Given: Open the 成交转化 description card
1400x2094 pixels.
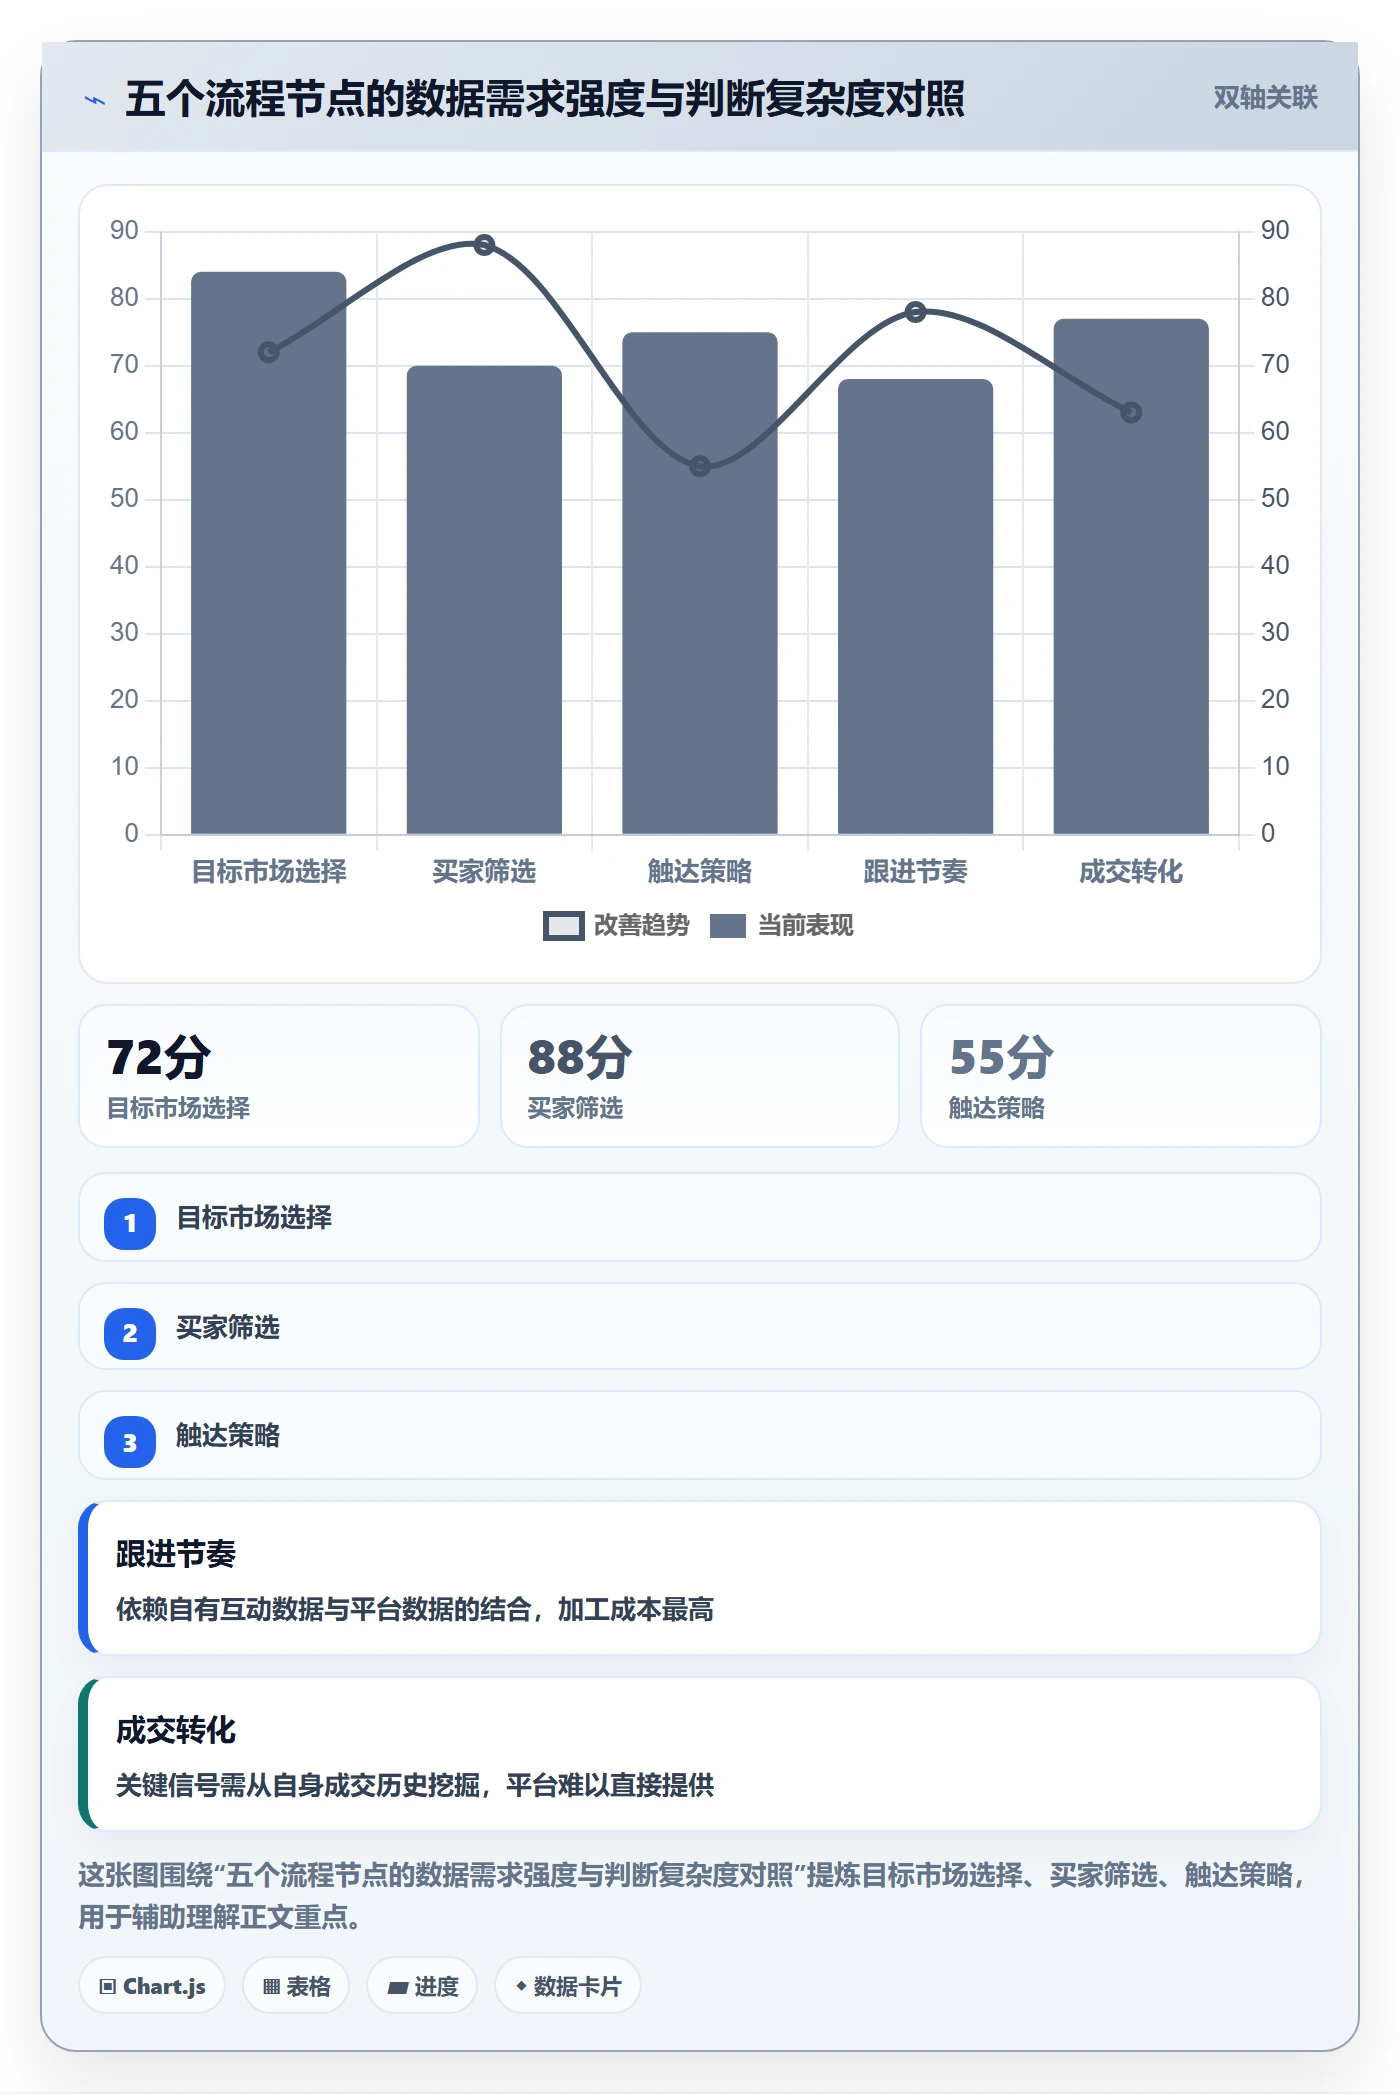Looking at the screenshot, I should click(700, 1754).
